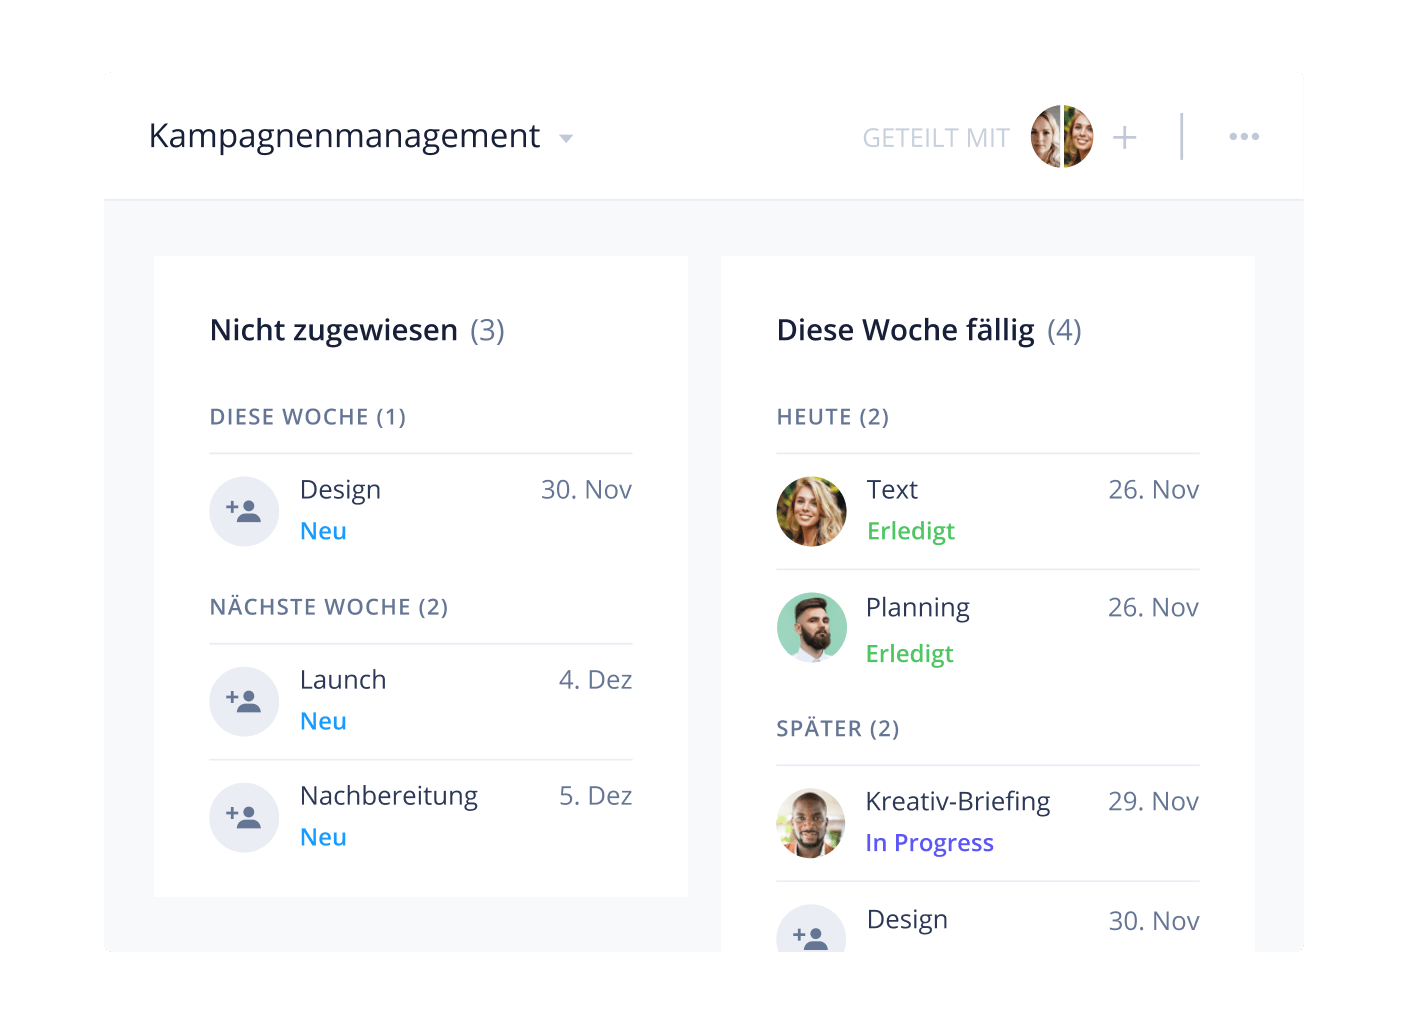Expand the Kampagnenmanagement dropdown arrow
This screenshot has height=1024, width=1408.
566,139
